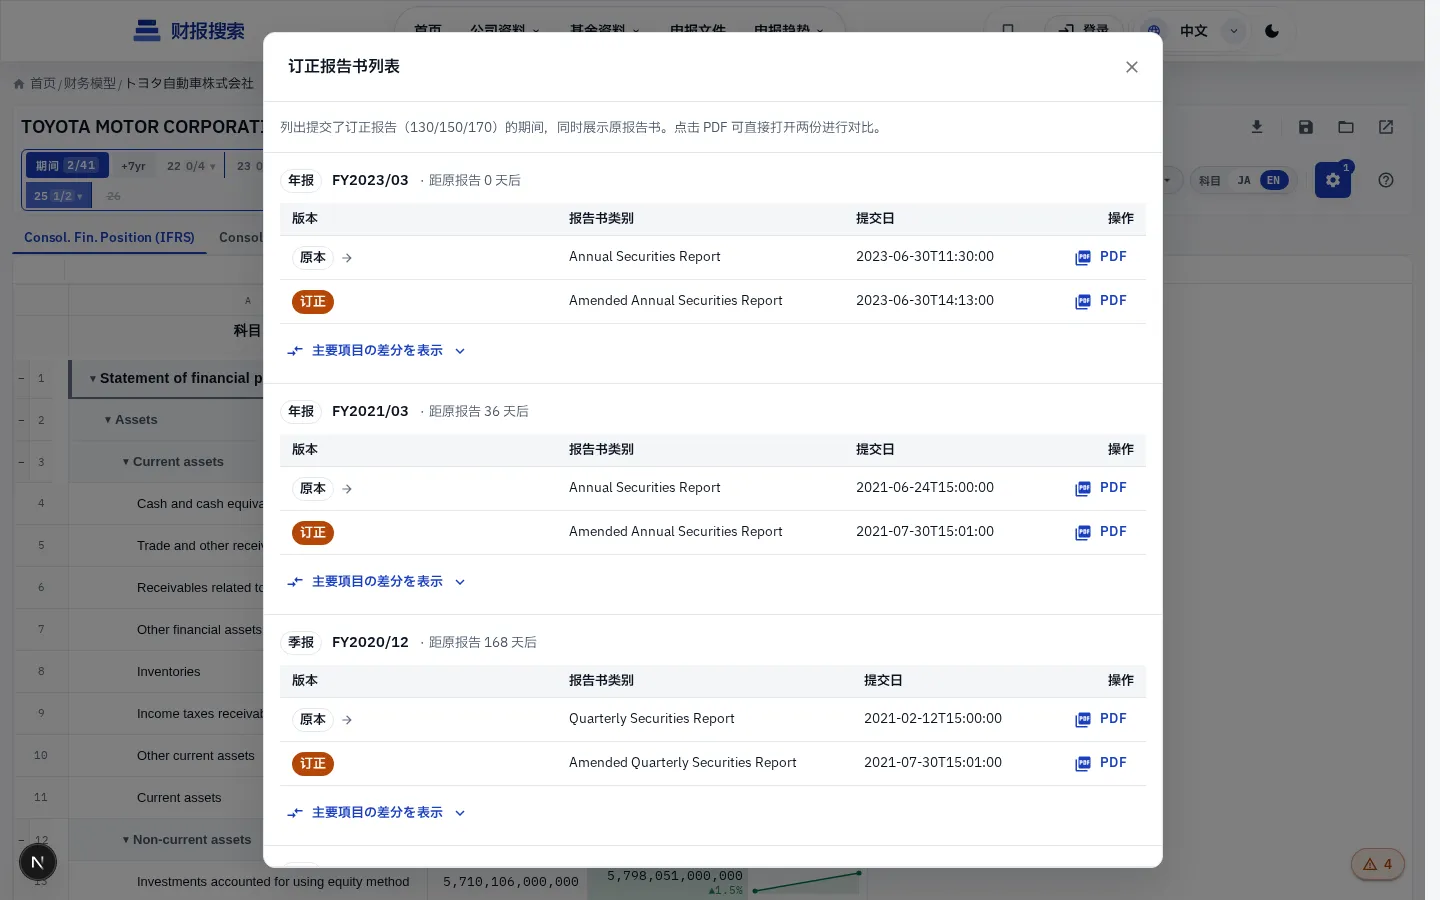Viewport: 1440px width, 900px height.
Task: Open PDF icon for 2021-06-24 Annual Securities Report
Action: click(x=1083, y=489)
